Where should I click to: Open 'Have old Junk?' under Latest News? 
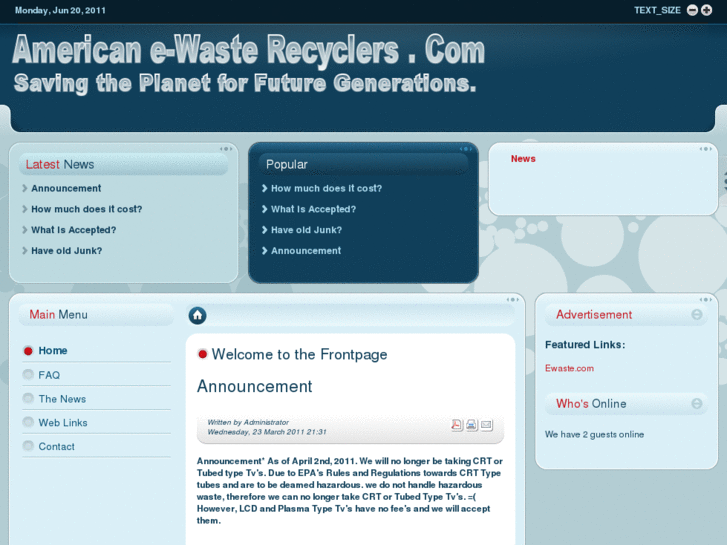pyautogui.click(x=66, y=251)
